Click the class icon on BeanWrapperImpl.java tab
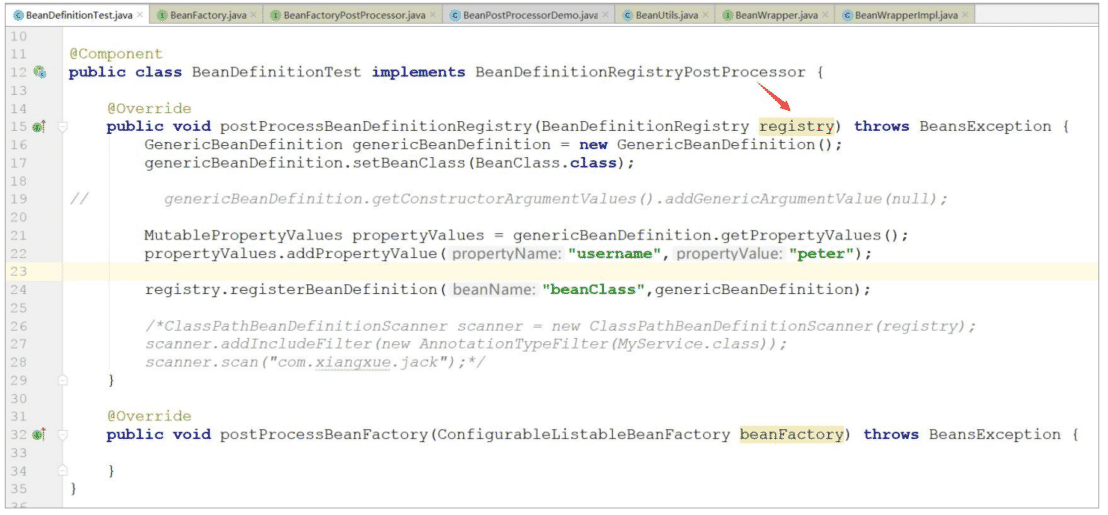1108x515 pixels. 847,15
